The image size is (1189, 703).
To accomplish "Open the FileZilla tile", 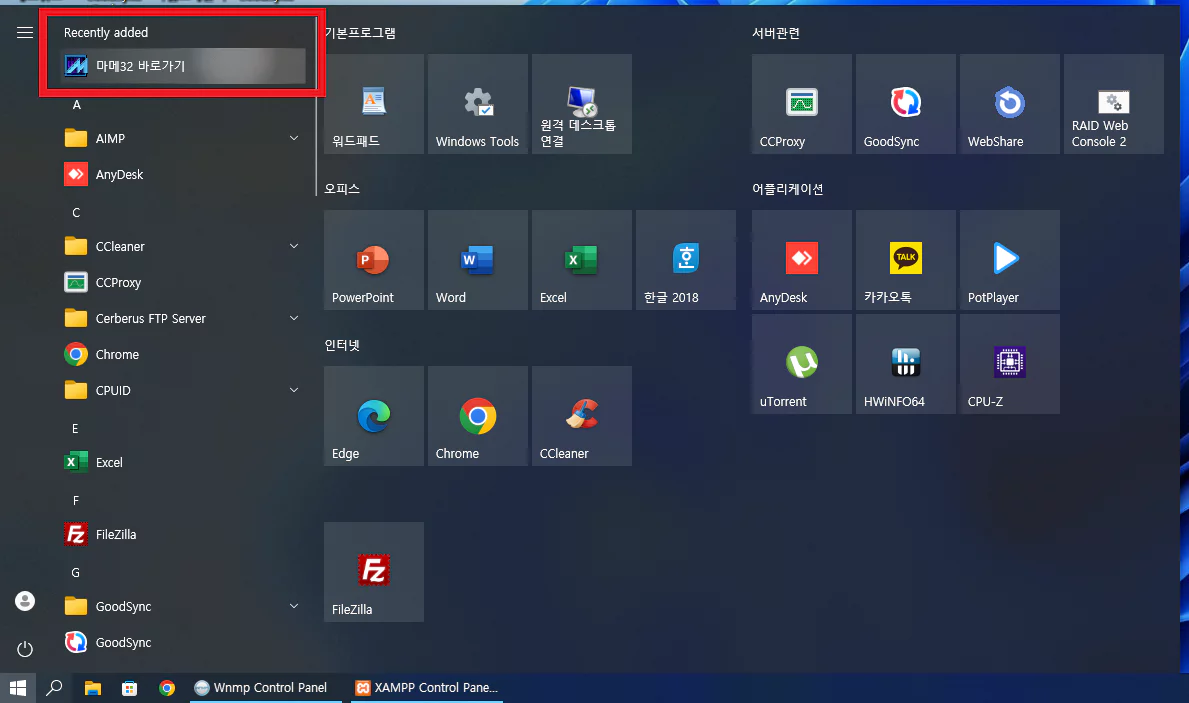I will [x=374, y=572].
